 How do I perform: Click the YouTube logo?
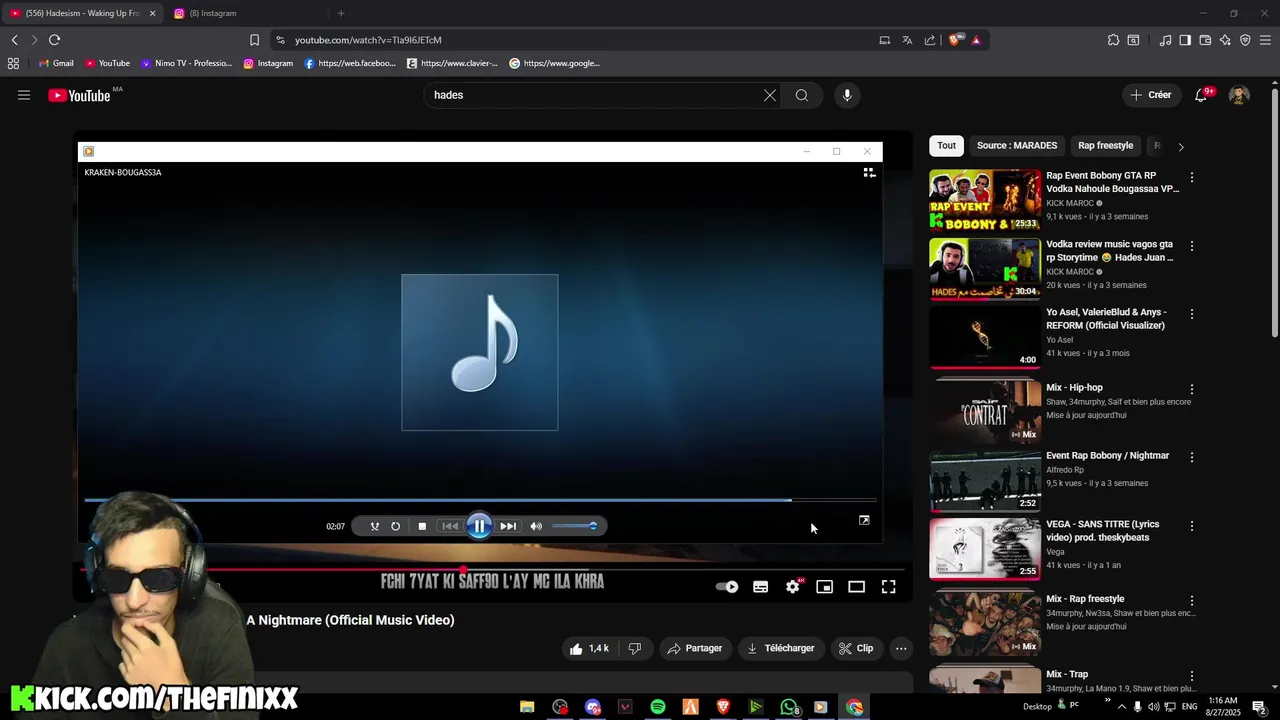coord(79,95)
